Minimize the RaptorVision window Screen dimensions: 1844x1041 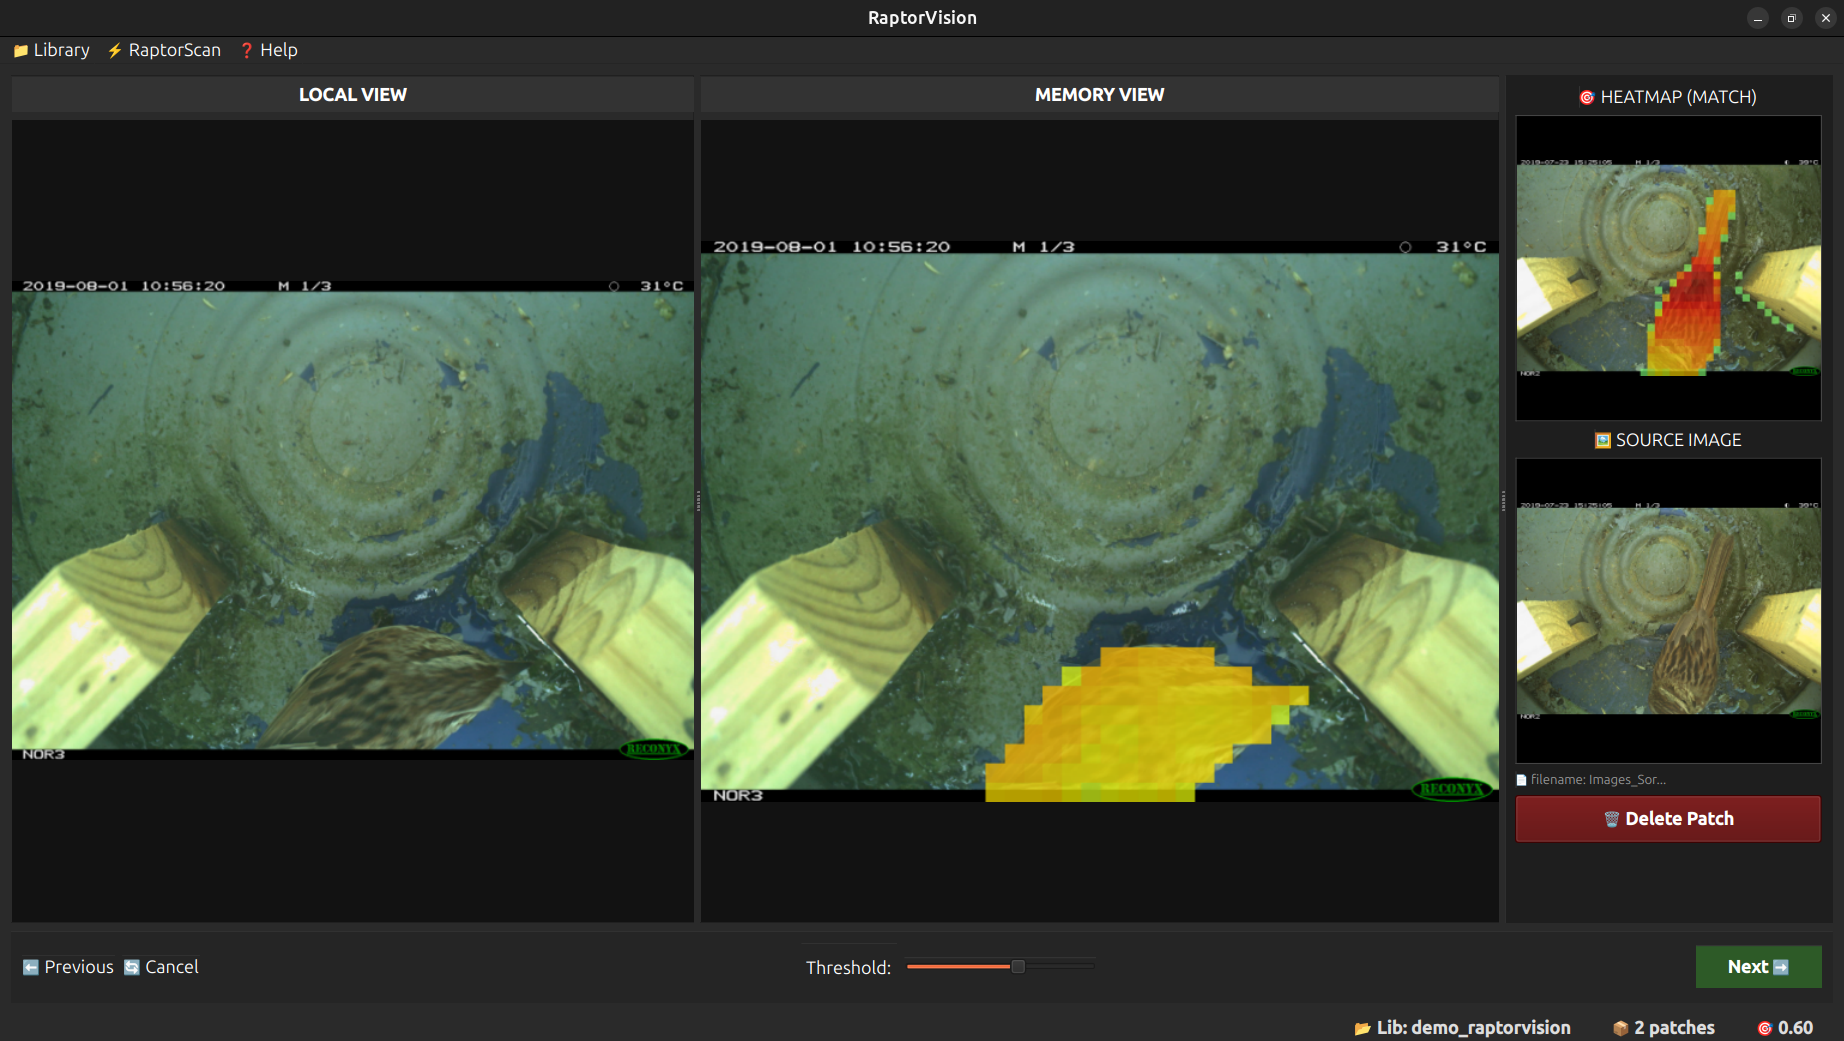(x=1757, y=18)
